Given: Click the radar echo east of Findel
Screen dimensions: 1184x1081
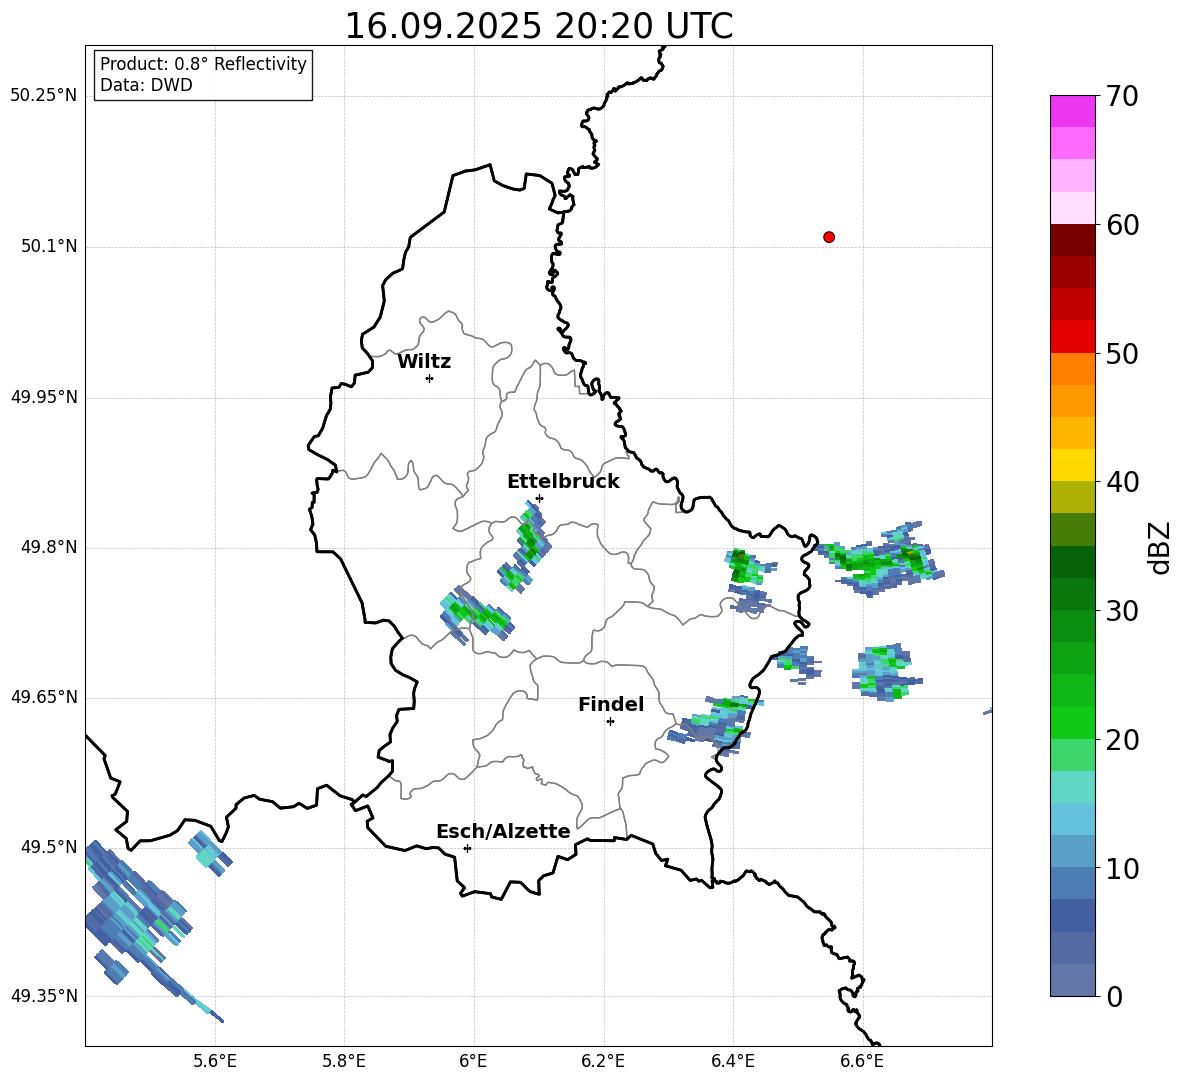Looking at the screenshot, I should click(x=716, y=723).
